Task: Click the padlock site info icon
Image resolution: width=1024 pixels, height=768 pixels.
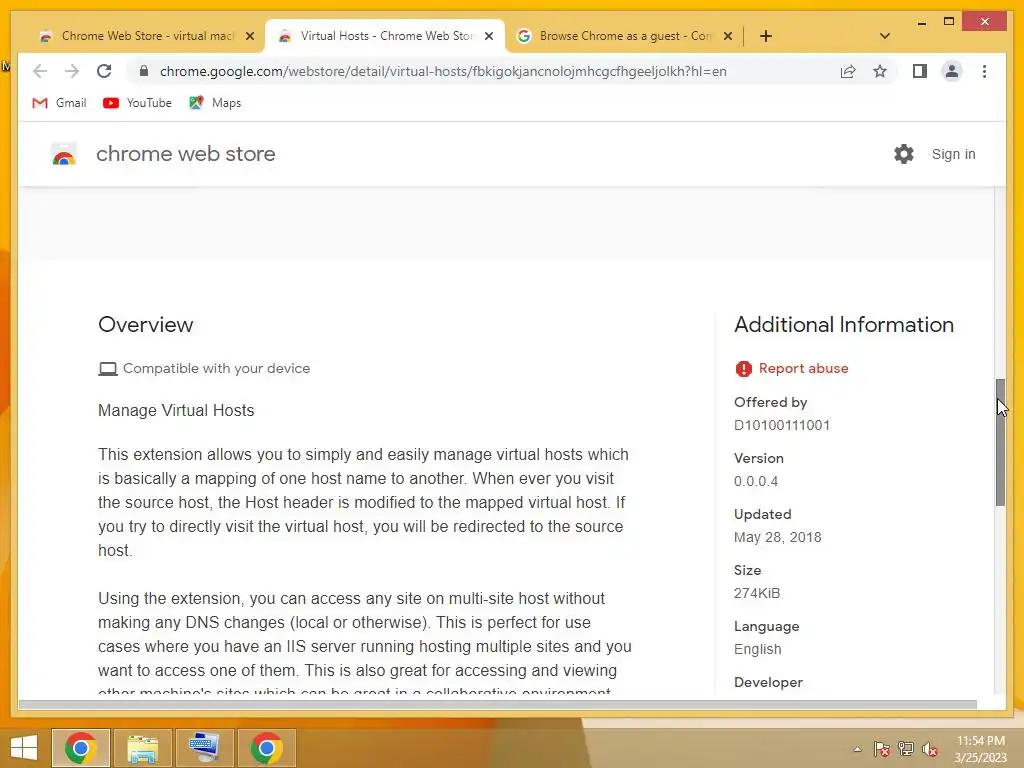Action: (x=144, y=71)
